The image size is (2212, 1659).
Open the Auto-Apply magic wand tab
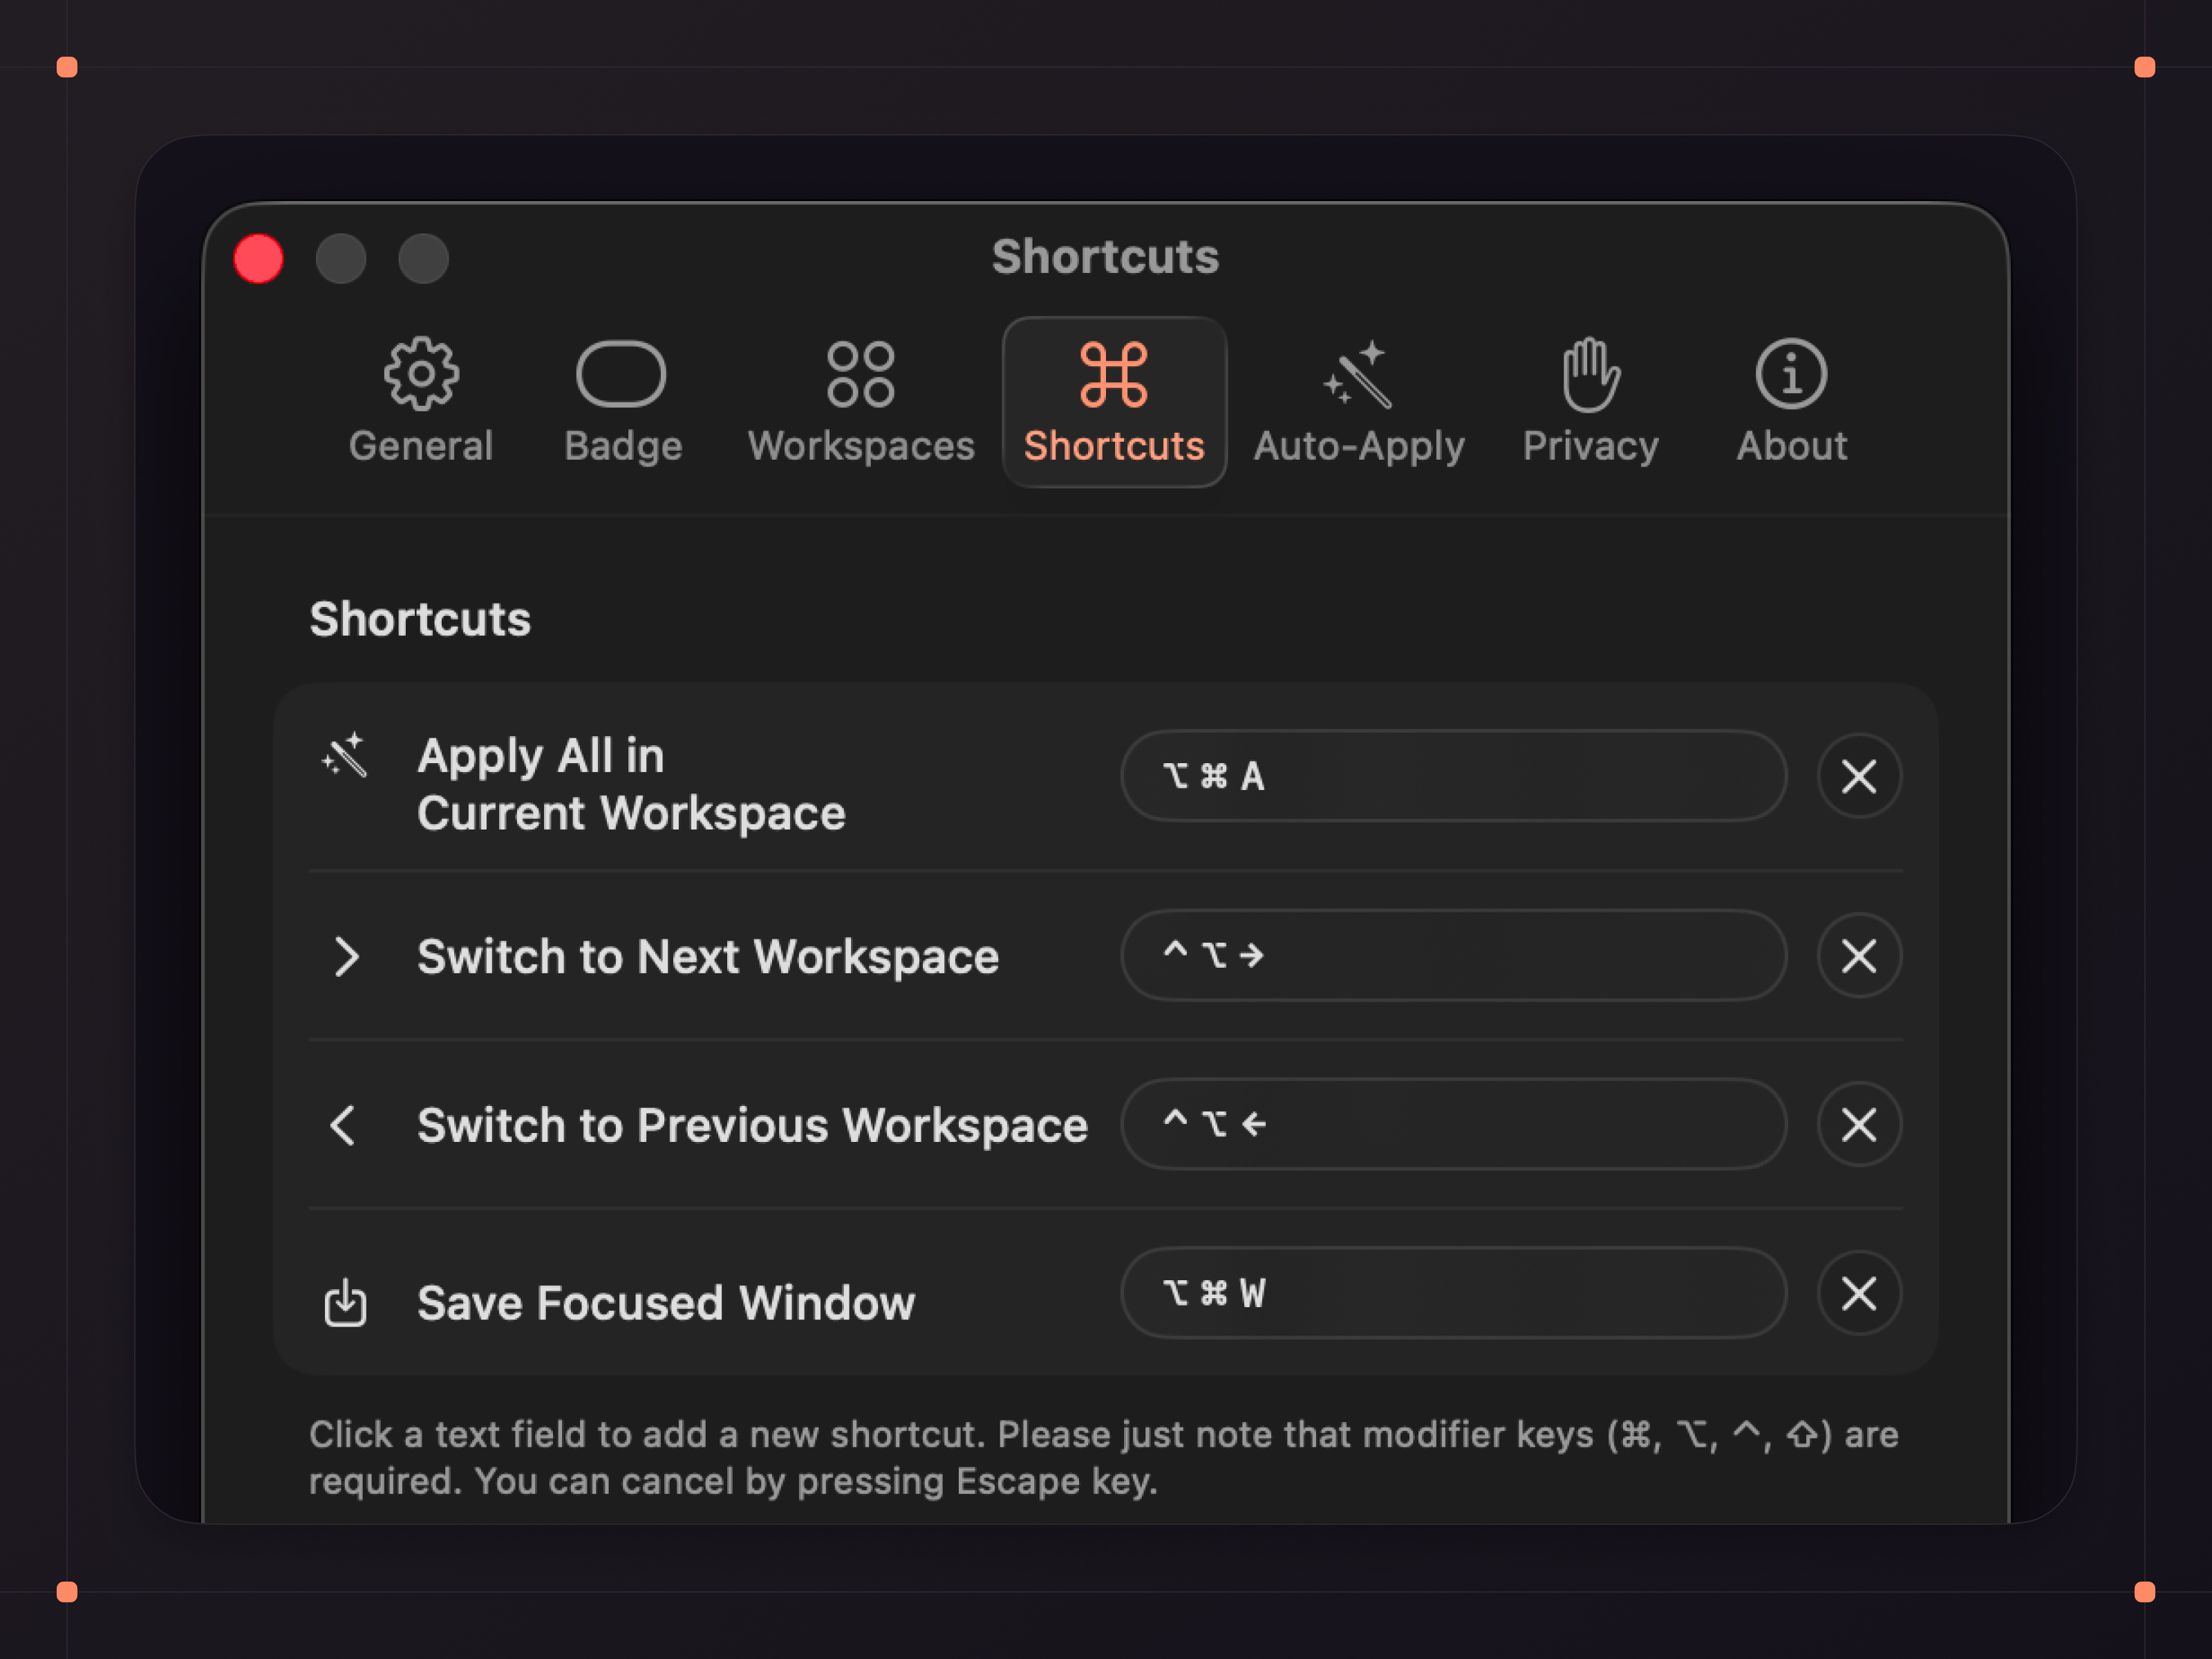click(1358, 402)
